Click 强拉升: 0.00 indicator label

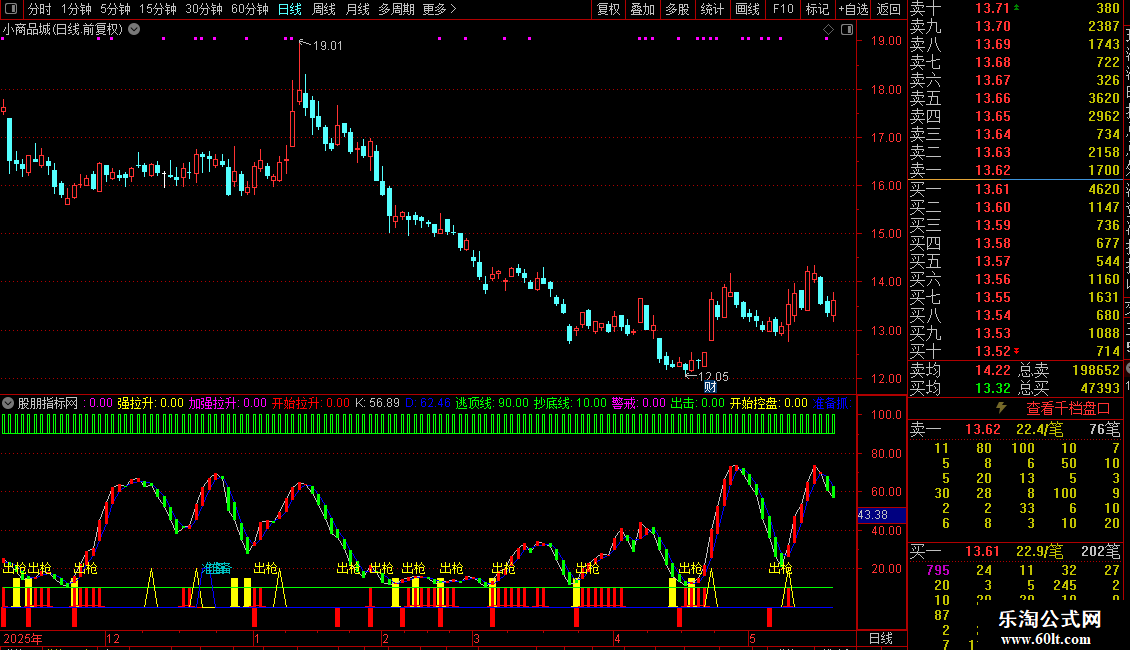(151, 403)
